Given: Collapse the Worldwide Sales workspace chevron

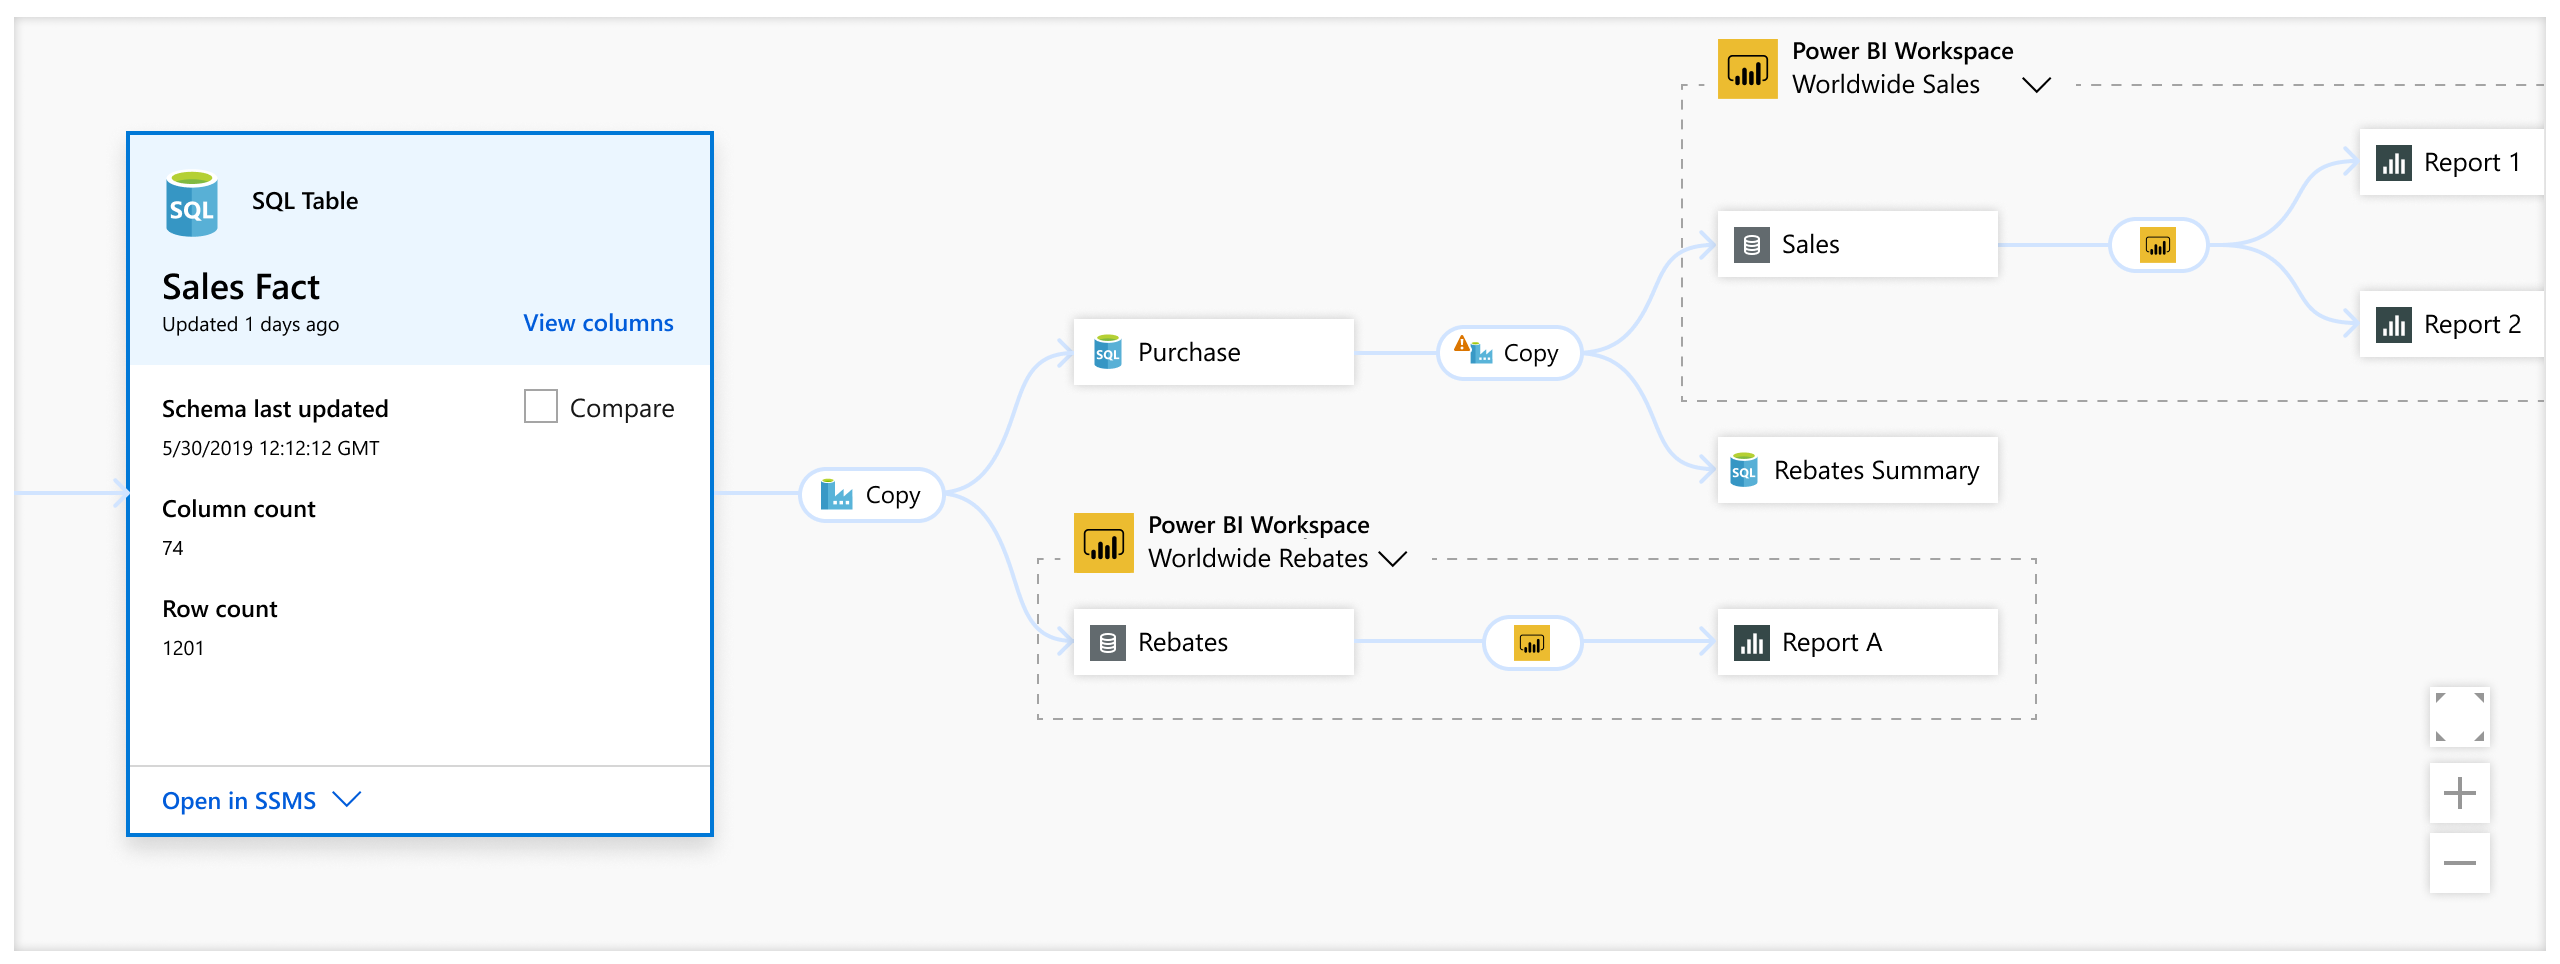Looking at the screenshot, I should [x=2036, y=85].
